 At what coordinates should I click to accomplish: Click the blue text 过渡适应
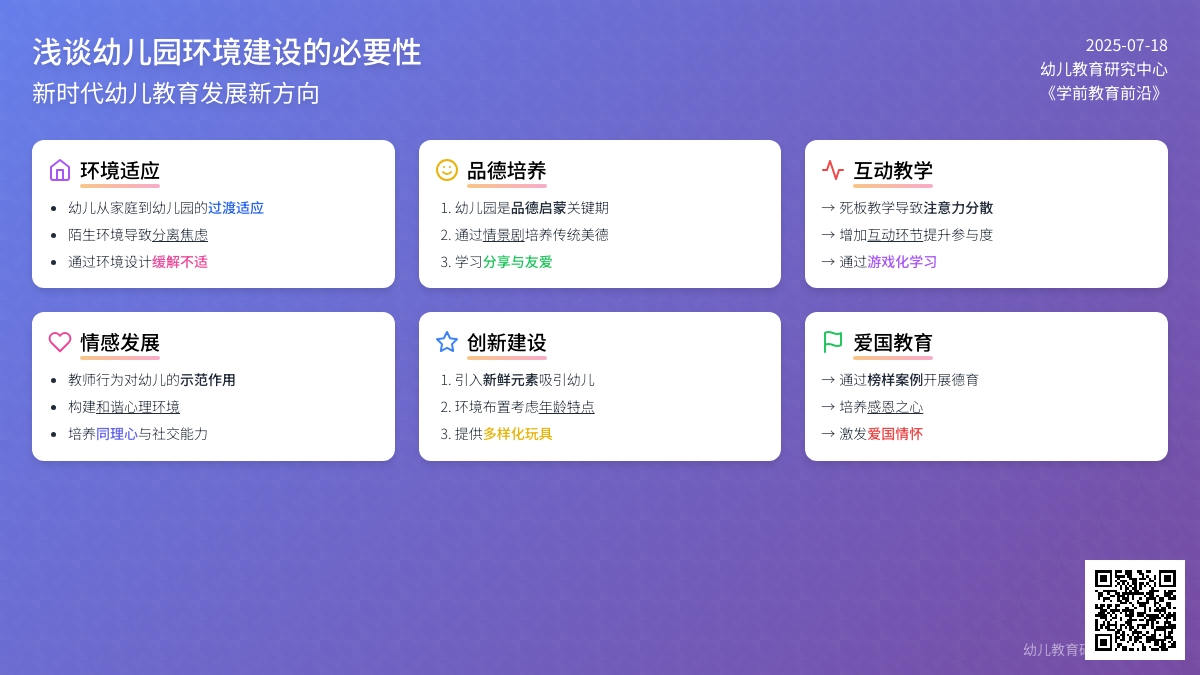point(236,208)
